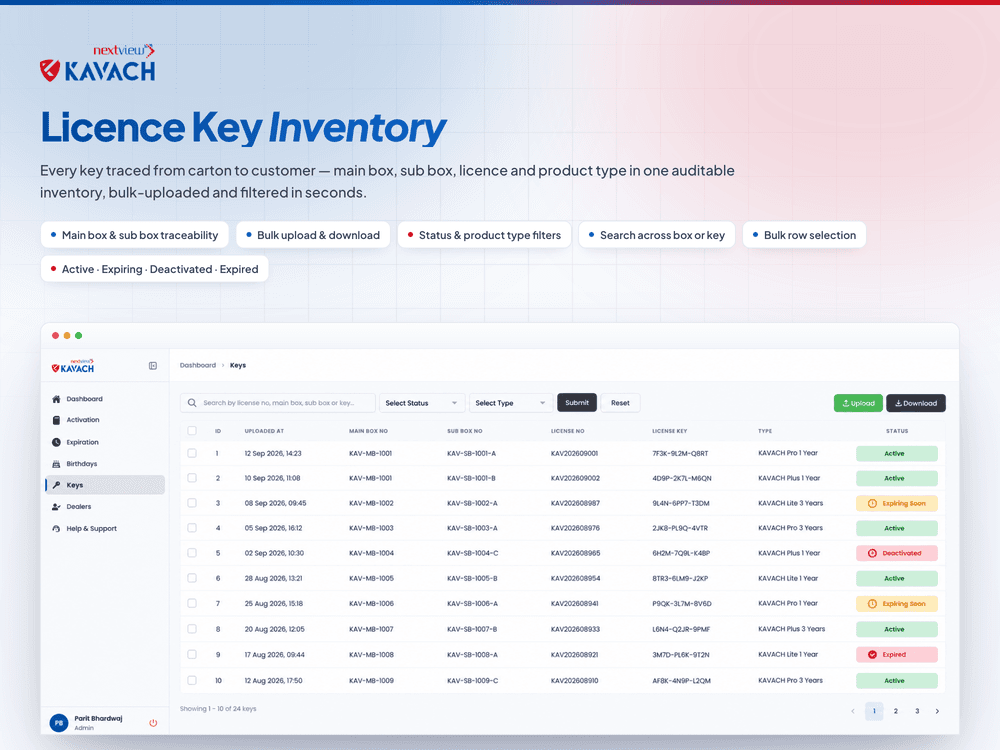Check the row for KAV-SB-1001-A

[x=192, y=453]
